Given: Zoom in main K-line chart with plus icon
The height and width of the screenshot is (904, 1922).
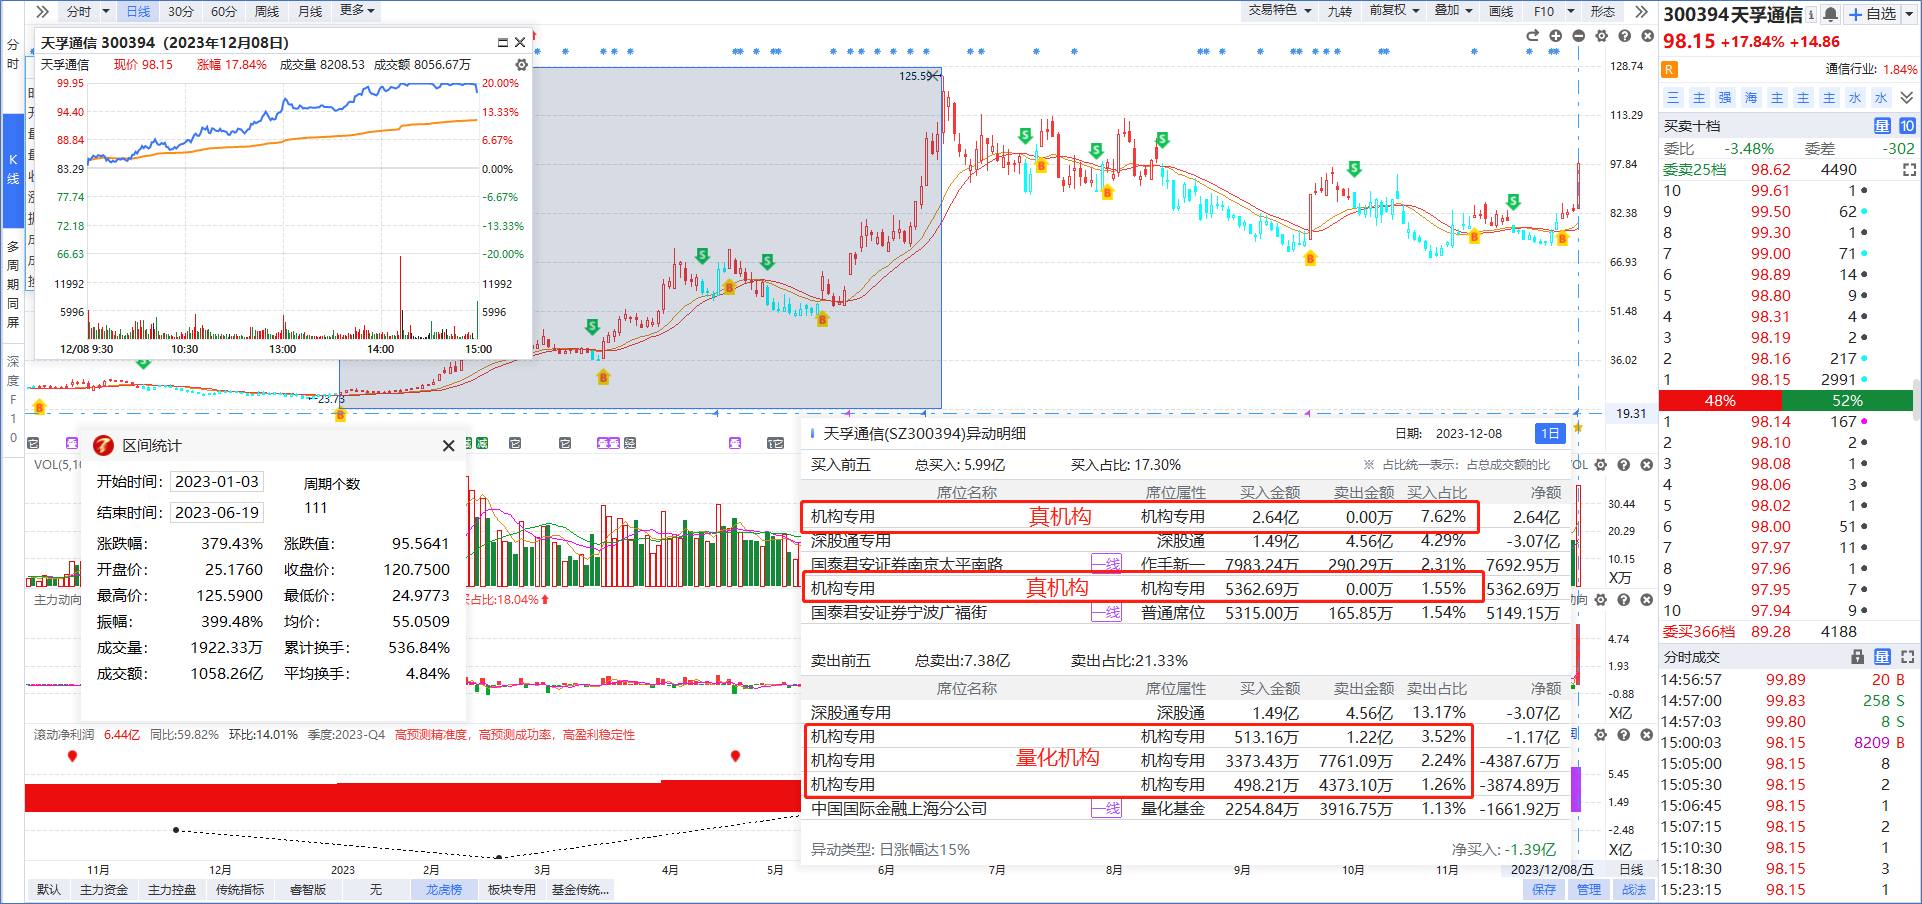Looking at the screenshot, I should 1555,36.
